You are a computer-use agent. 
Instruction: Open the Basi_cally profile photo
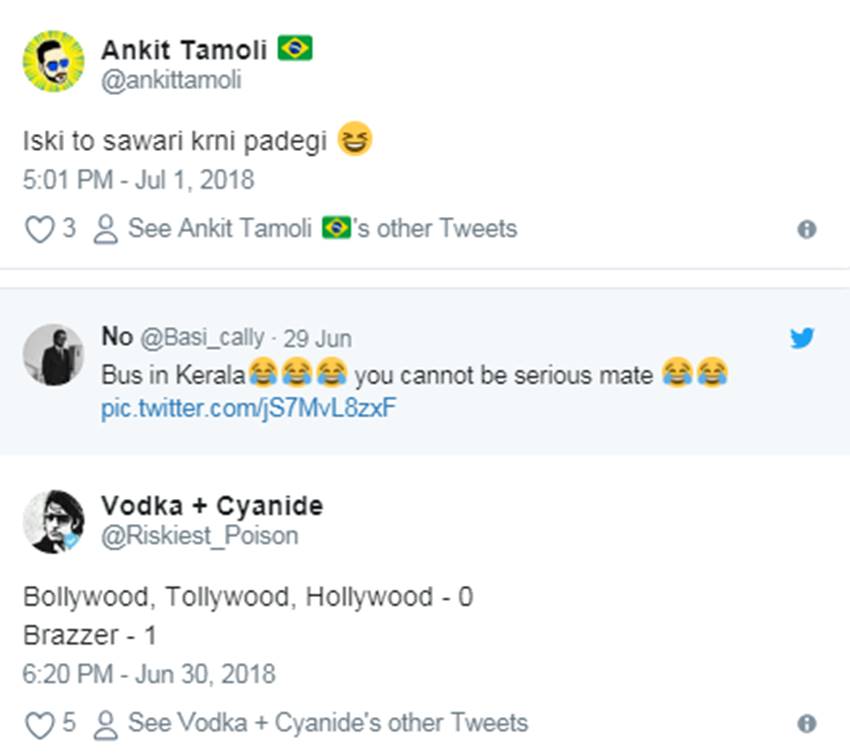point(53,355)
